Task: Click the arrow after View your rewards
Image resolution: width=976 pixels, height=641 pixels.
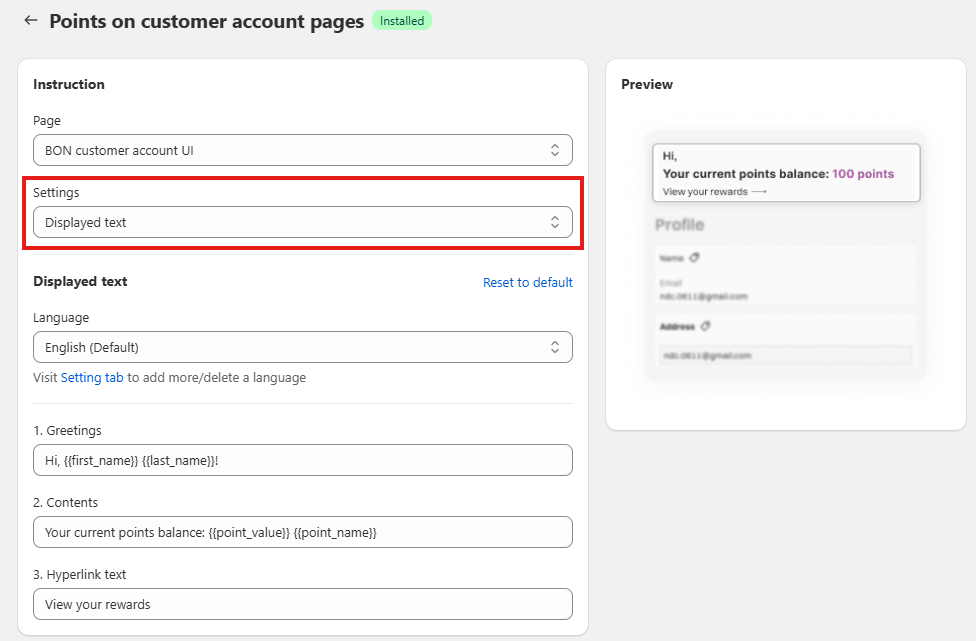Action: tap(758, 192)
